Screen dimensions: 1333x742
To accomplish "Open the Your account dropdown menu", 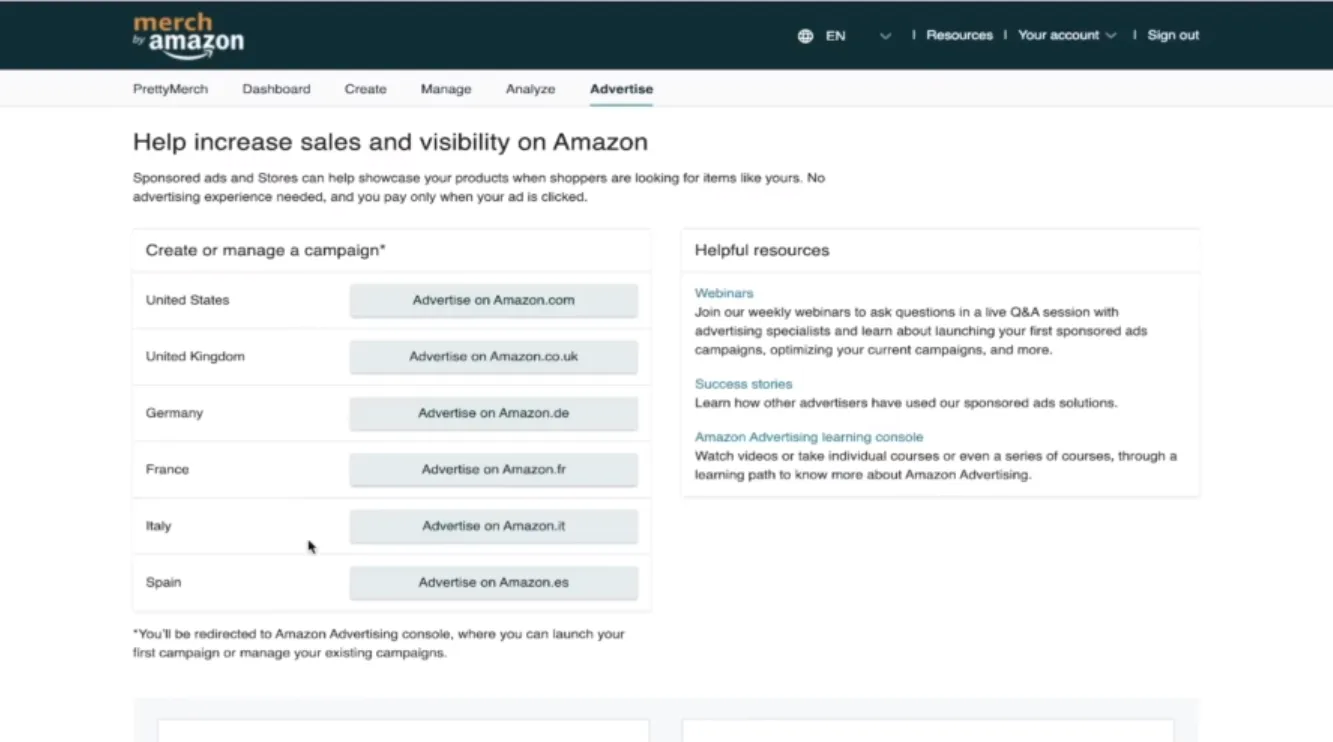I will click(1066, 35).
